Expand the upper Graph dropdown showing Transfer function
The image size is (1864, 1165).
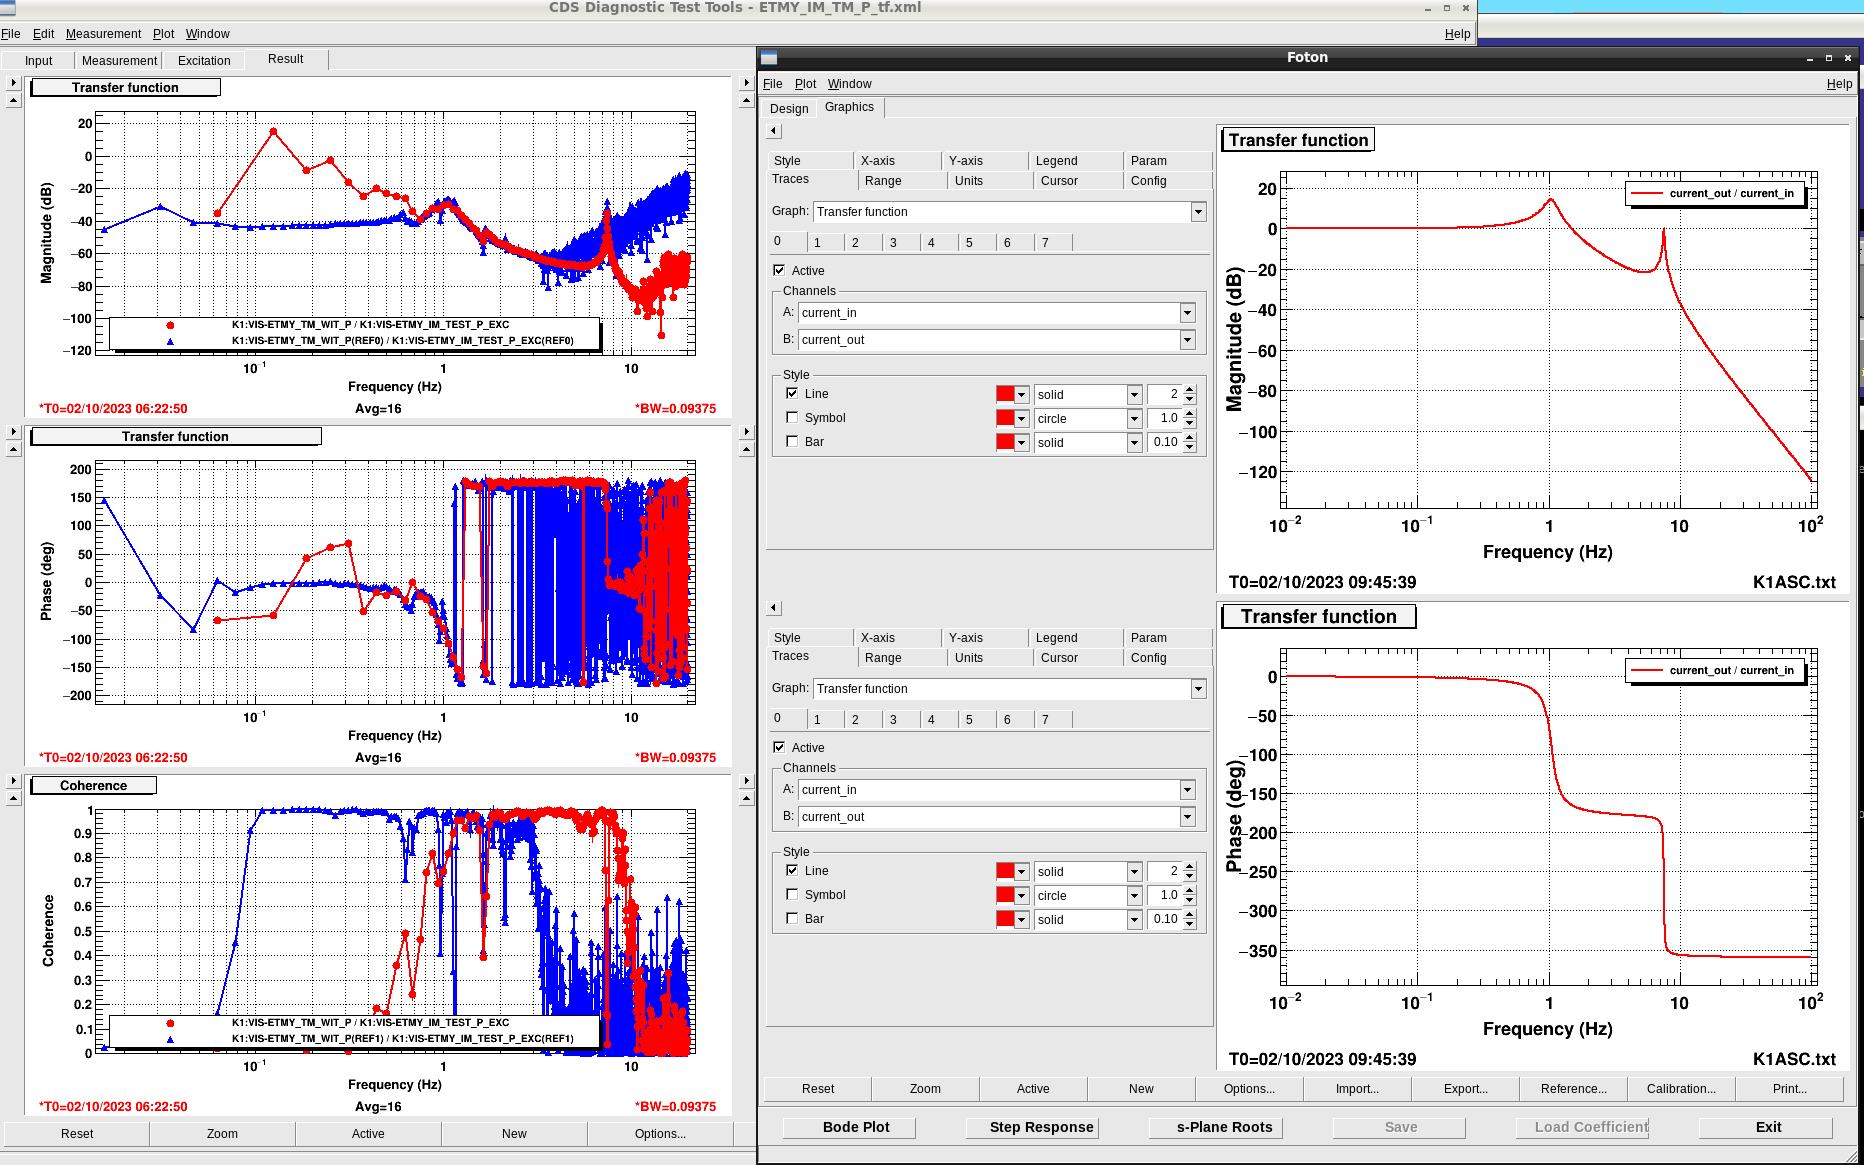(x=1198, y=212)
